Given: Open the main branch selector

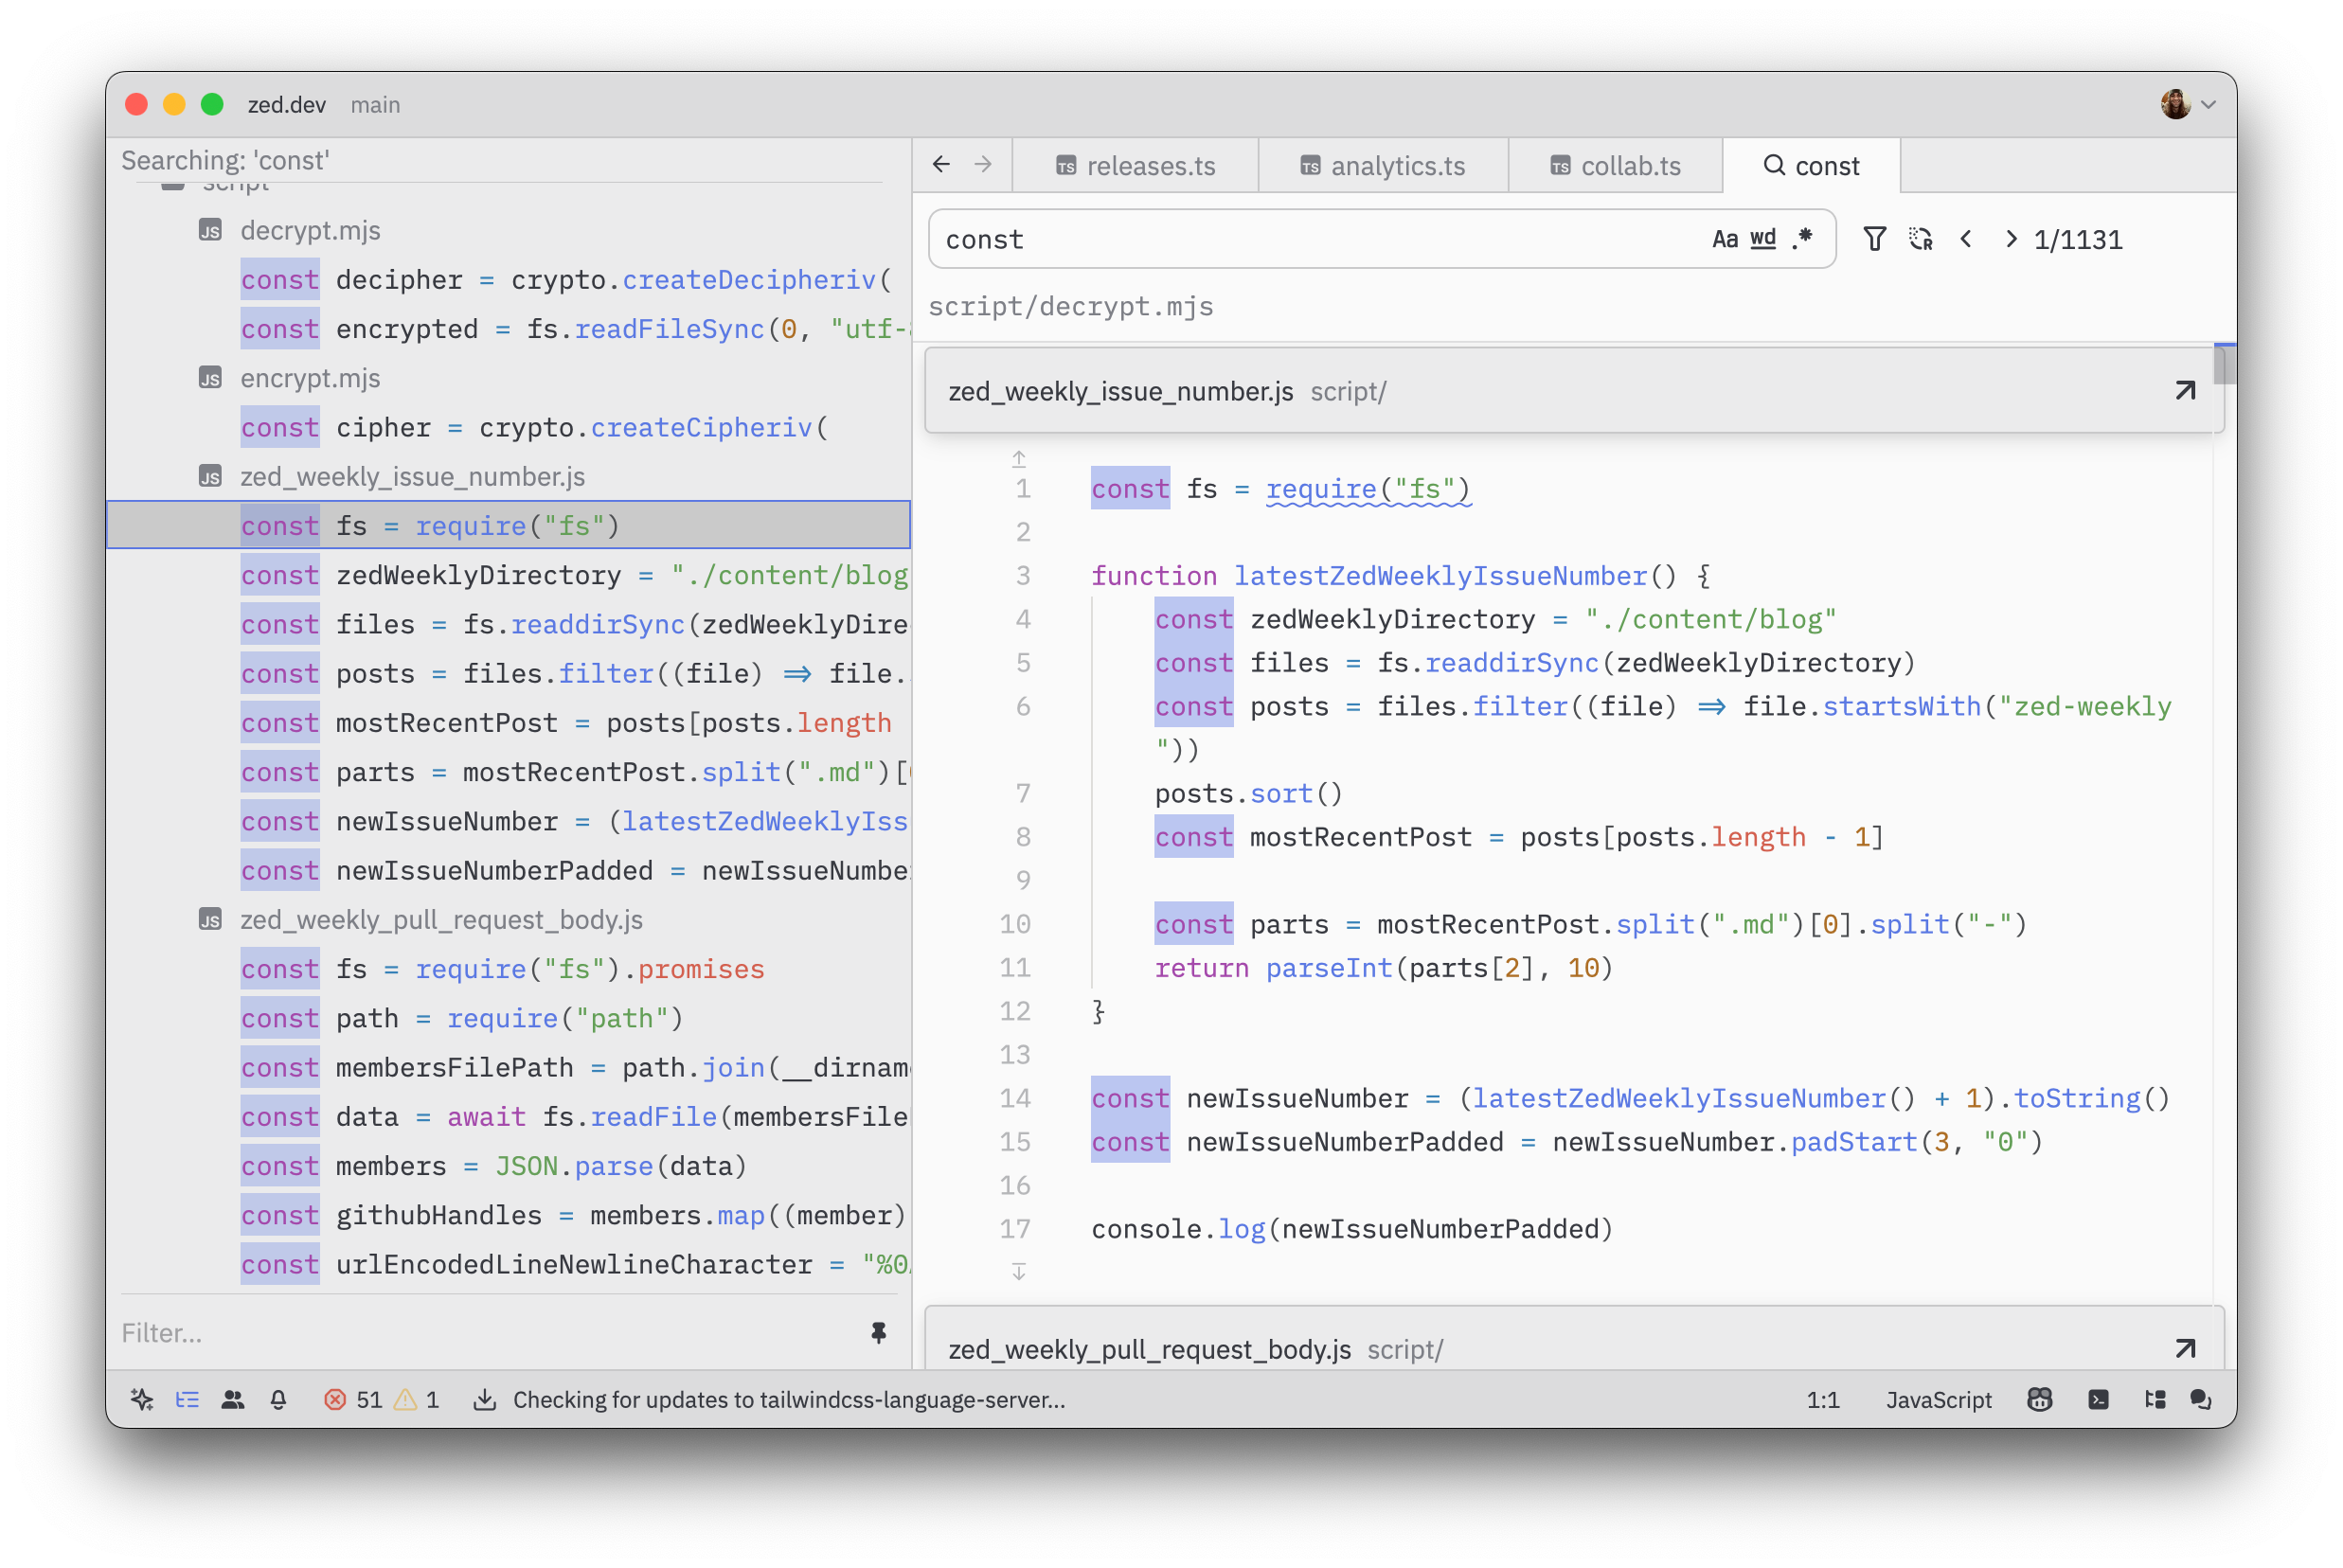Looking at the screenshot, I should 375,104.
